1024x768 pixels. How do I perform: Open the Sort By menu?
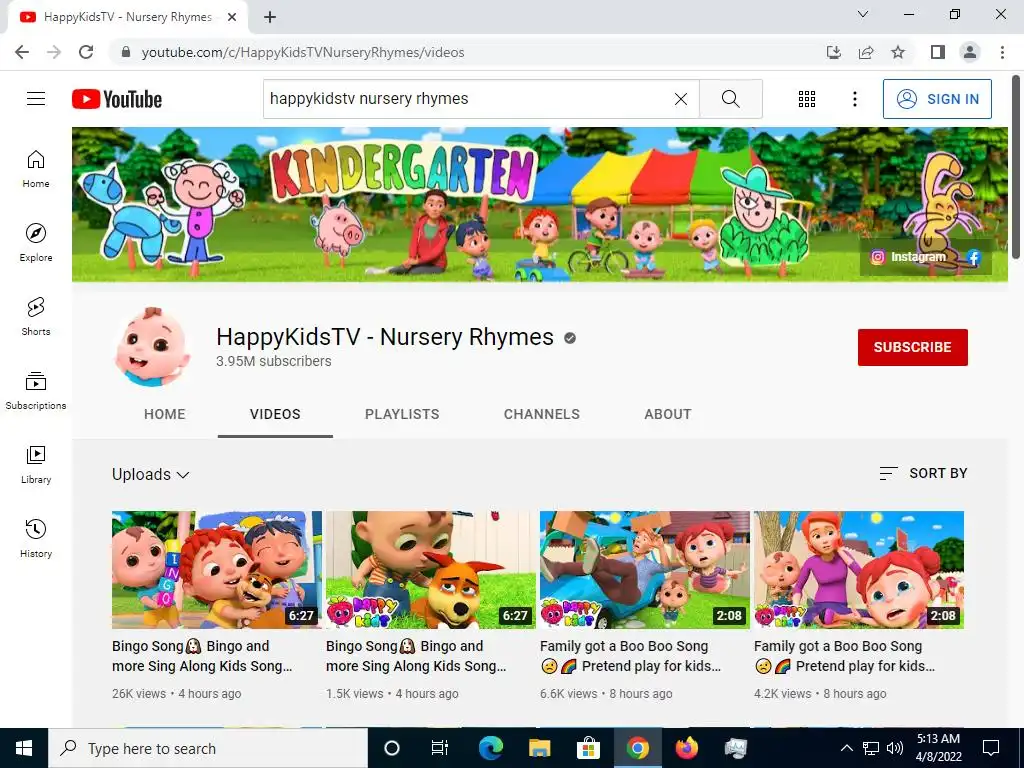[923, 473]
